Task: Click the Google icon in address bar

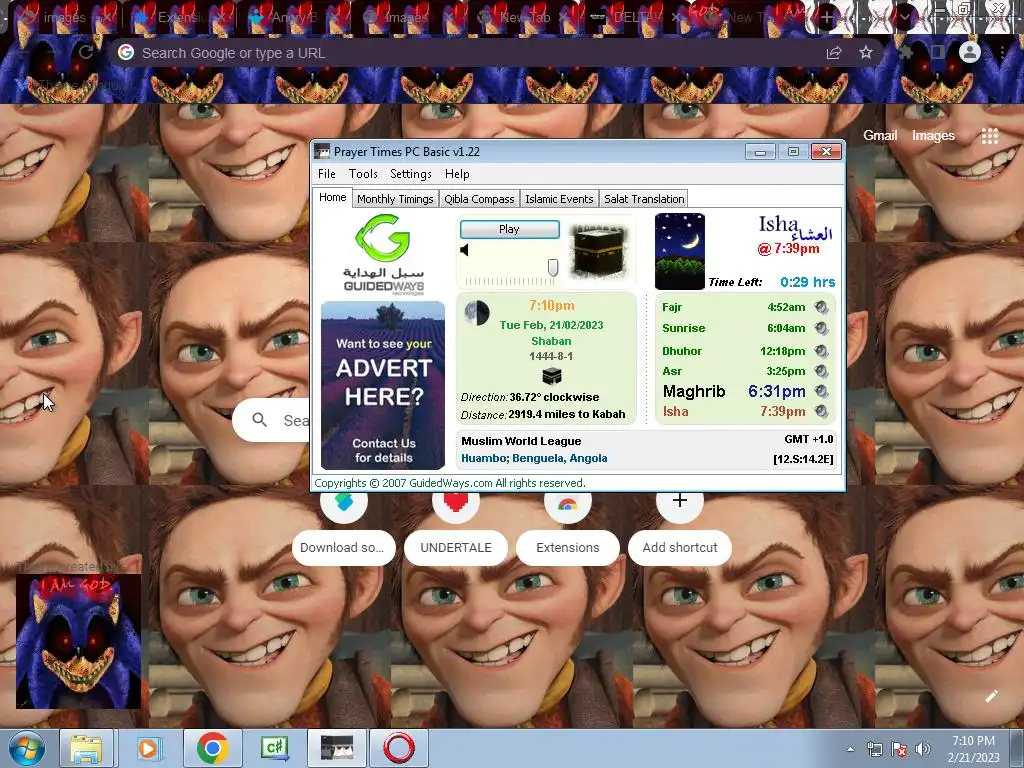Action: pyautogui.click(x=126, y=53)
